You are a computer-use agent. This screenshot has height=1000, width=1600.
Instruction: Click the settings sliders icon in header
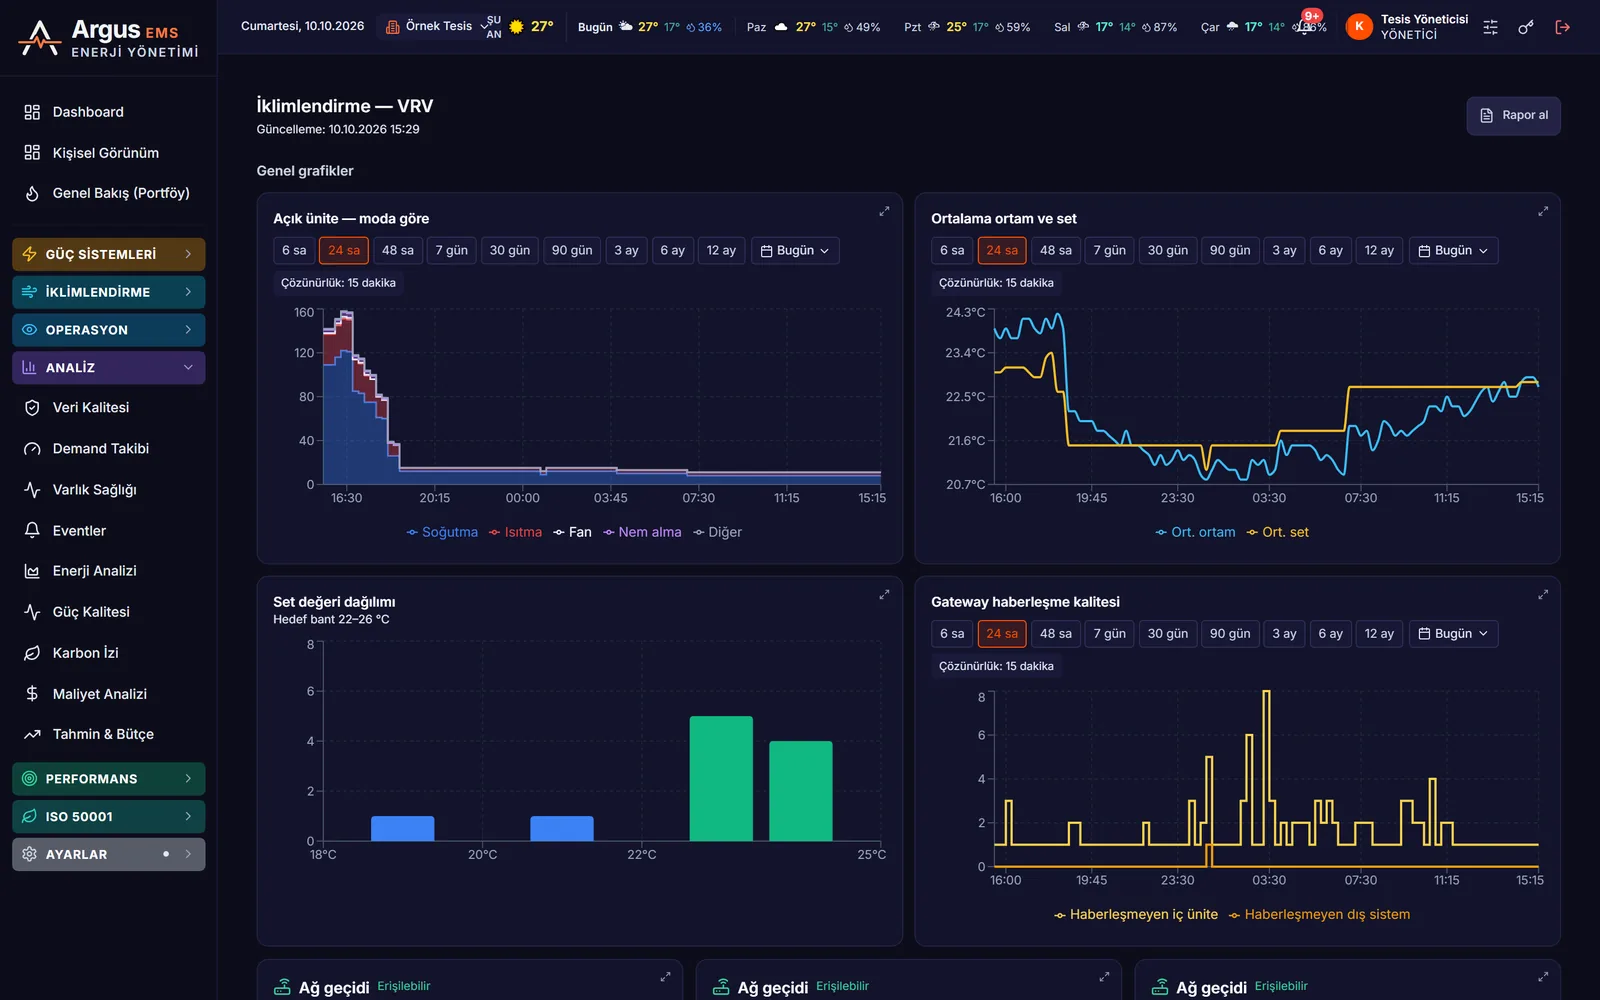click(1490, 27)
